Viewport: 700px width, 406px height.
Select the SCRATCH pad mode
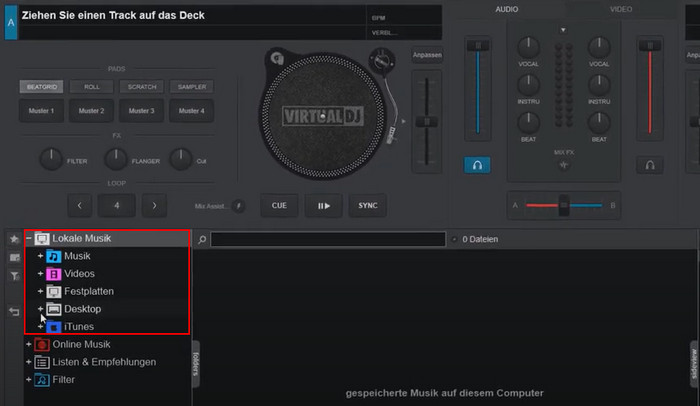(142, 87)
